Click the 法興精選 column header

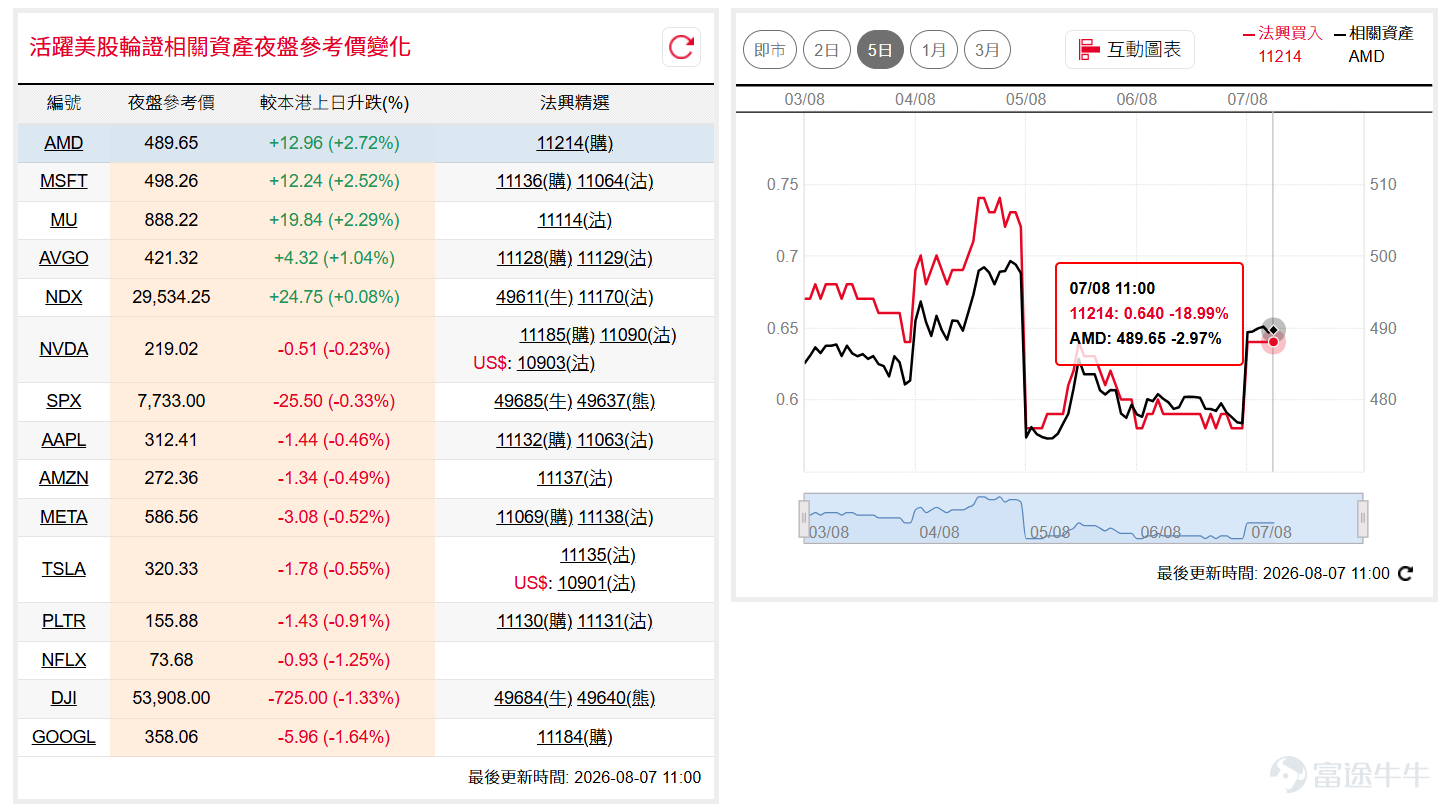575,103
